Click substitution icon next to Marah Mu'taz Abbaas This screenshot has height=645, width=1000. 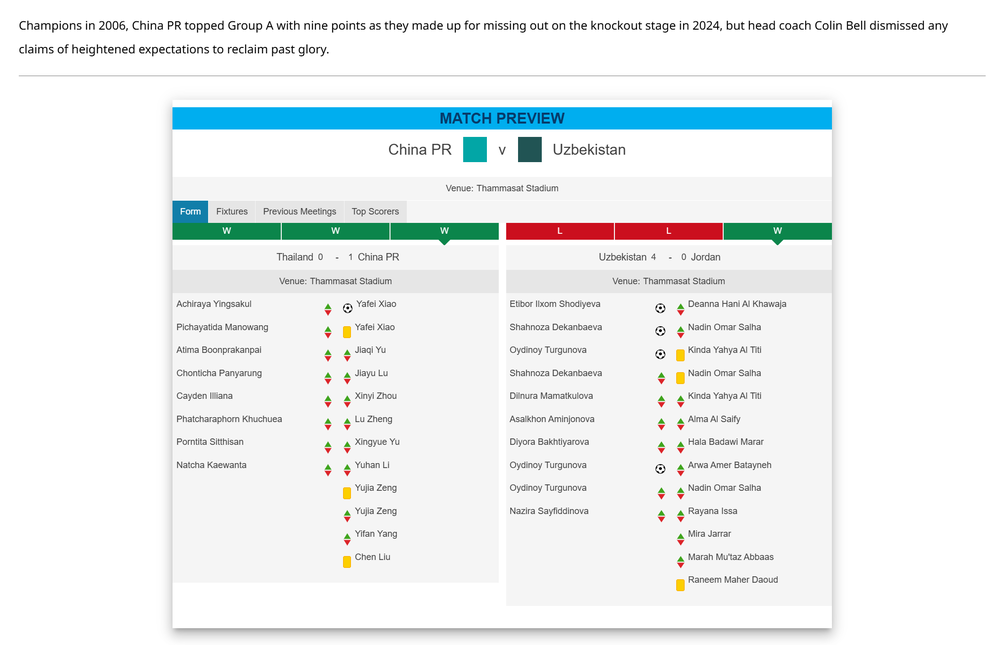point(680,561)
